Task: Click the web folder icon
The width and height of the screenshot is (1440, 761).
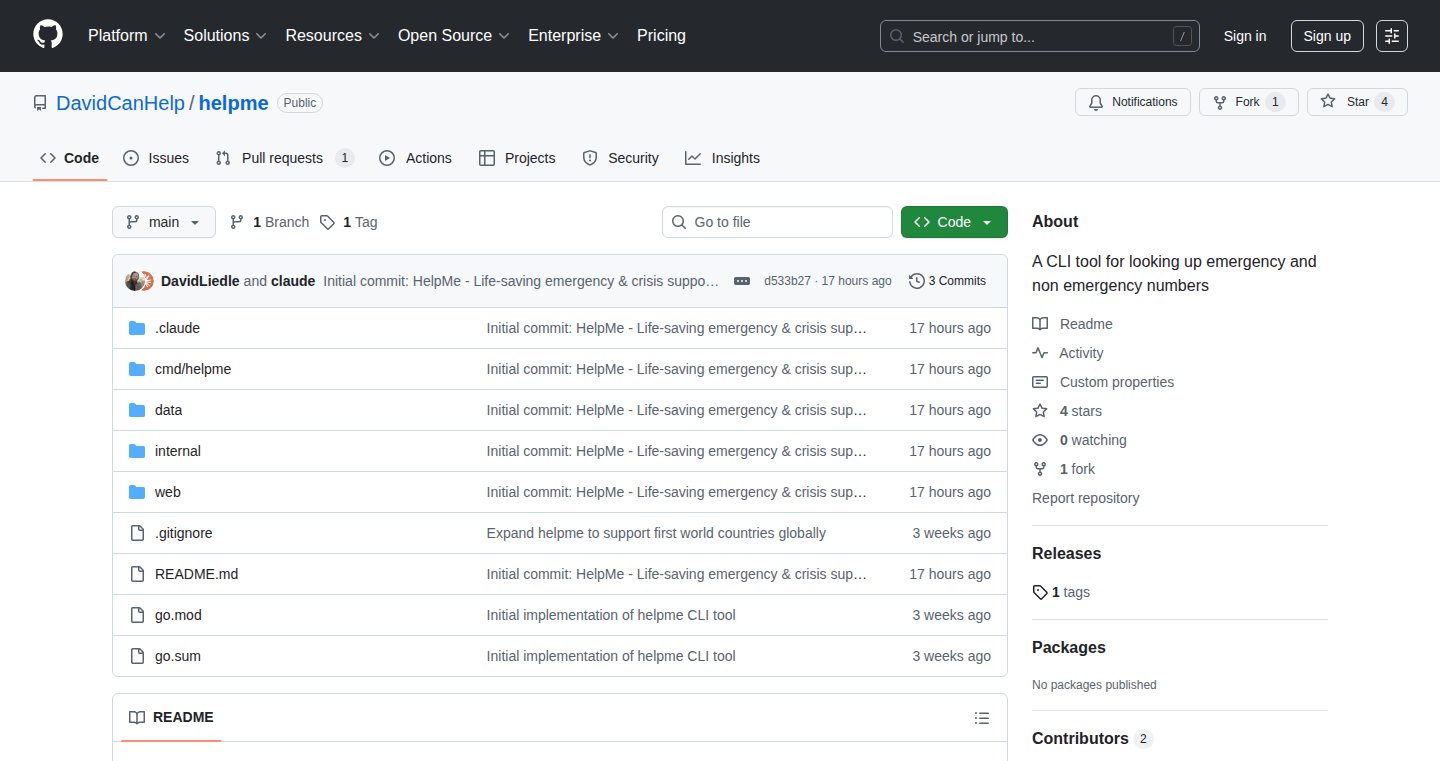Action: pos(137,492)
